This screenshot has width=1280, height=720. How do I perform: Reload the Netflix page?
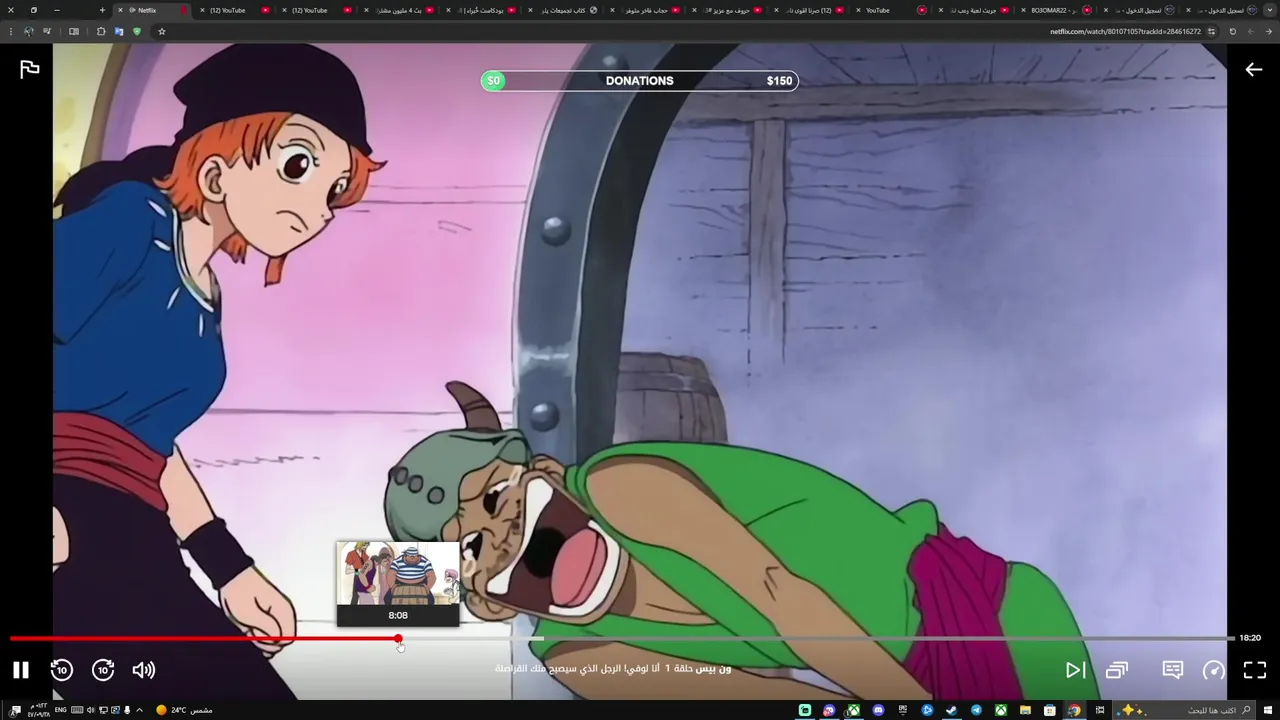coord(1232,31)
